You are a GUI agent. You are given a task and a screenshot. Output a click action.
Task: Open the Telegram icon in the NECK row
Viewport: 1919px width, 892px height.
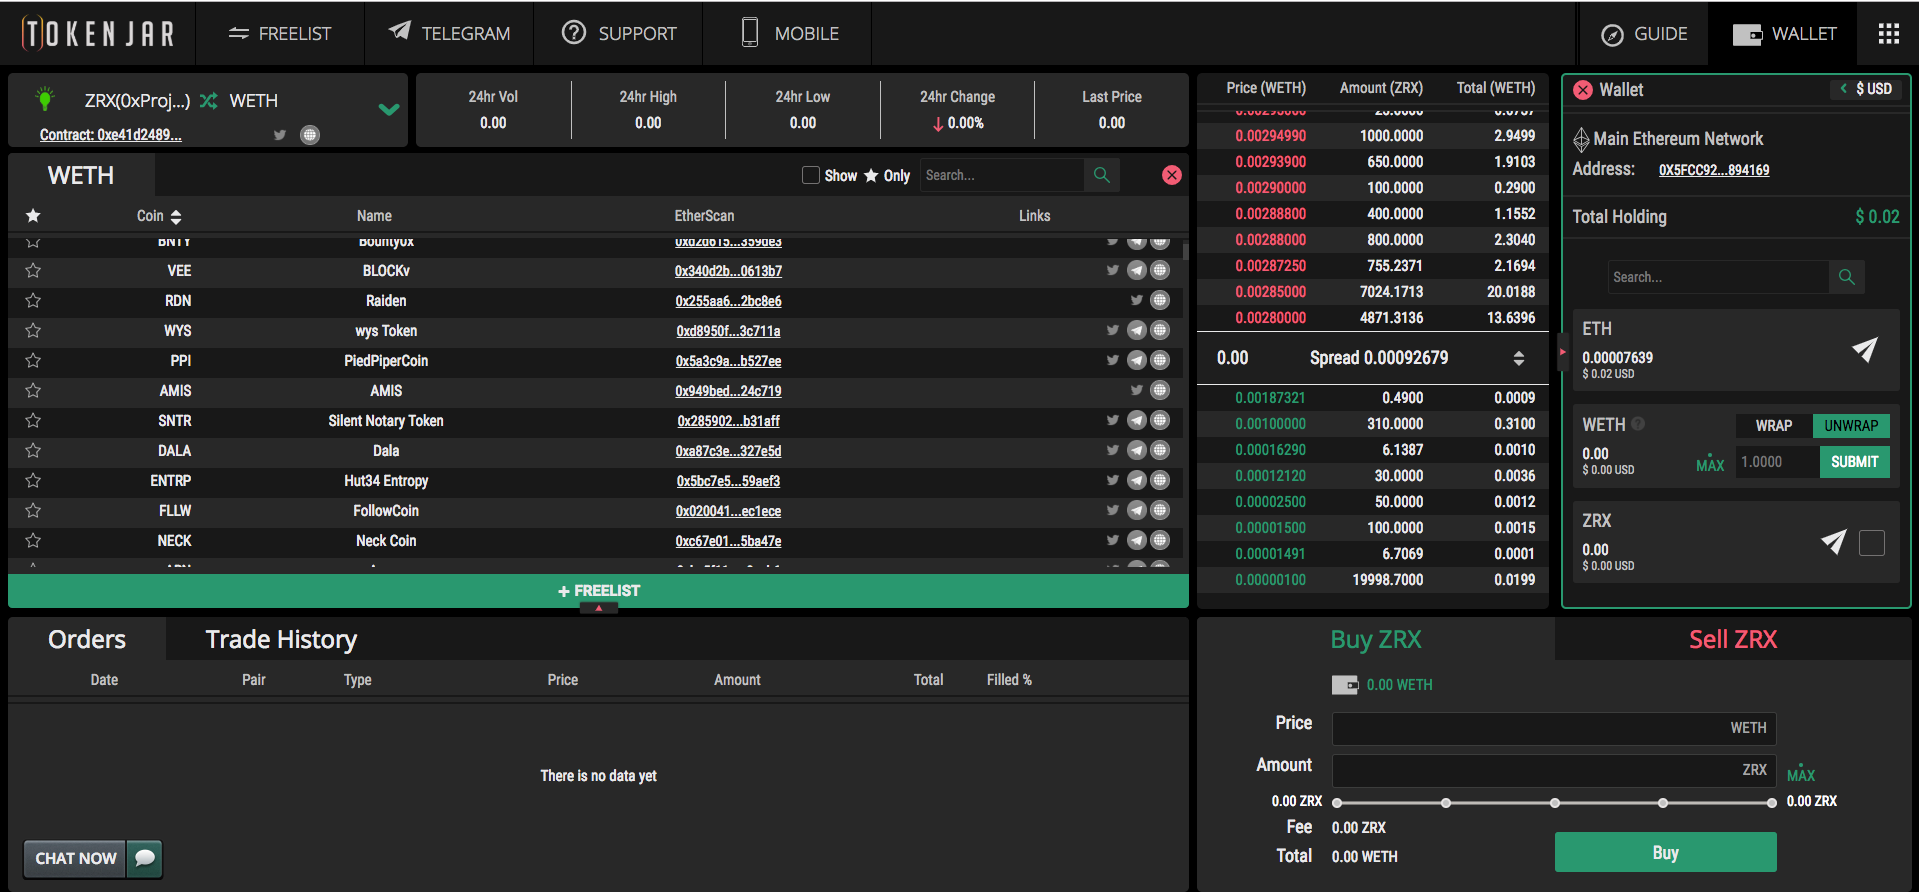[x=1137, y=540]
